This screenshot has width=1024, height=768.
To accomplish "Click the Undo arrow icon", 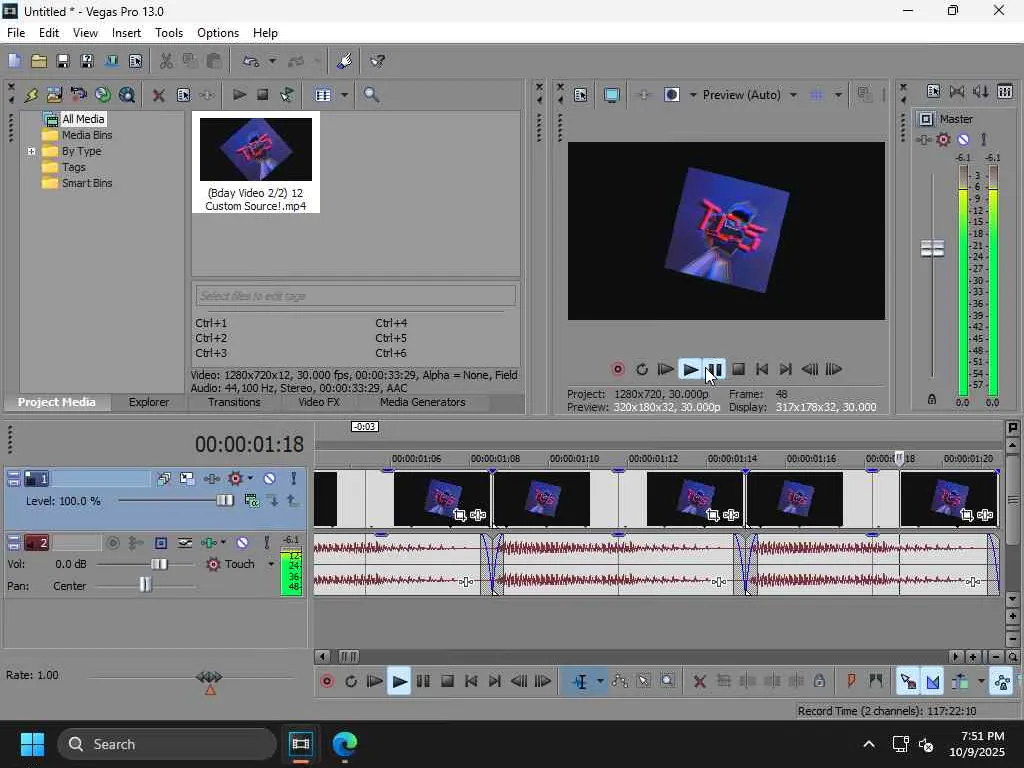I will (x=251, y=61).
